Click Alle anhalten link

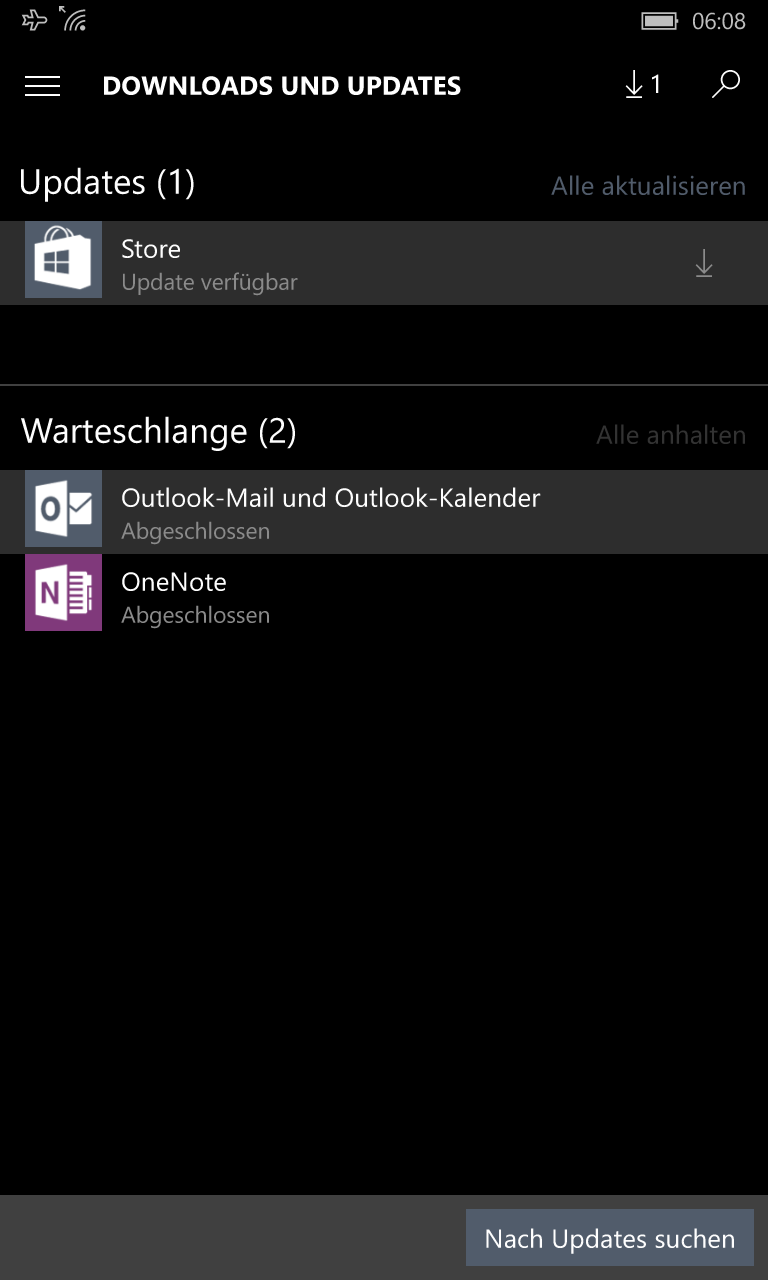671,435
